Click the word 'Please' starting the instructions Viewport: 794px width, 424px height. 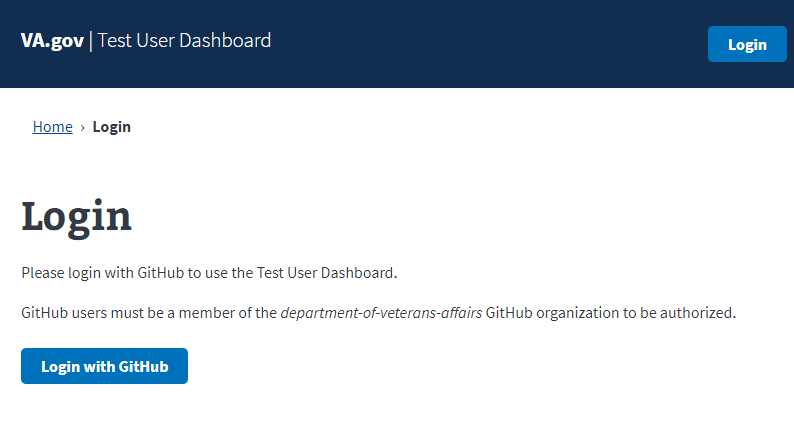pos(42,272)
